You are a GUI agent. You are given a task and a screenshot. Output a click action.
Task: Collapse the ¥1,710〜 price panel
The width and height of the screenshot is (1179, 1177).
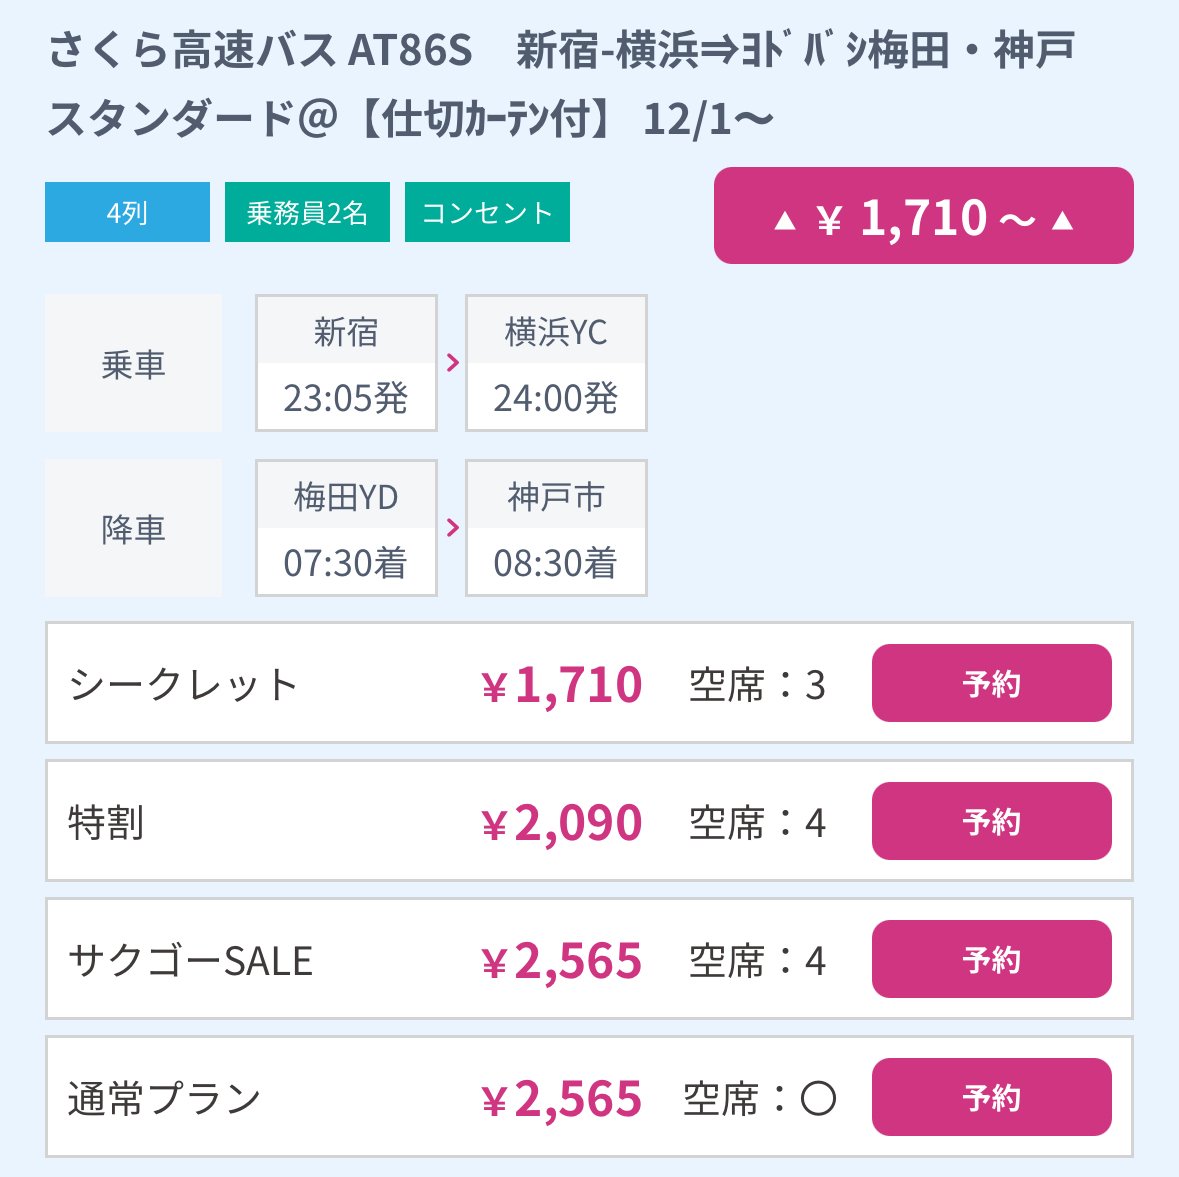pyautogui.click(x=923, y=217)
